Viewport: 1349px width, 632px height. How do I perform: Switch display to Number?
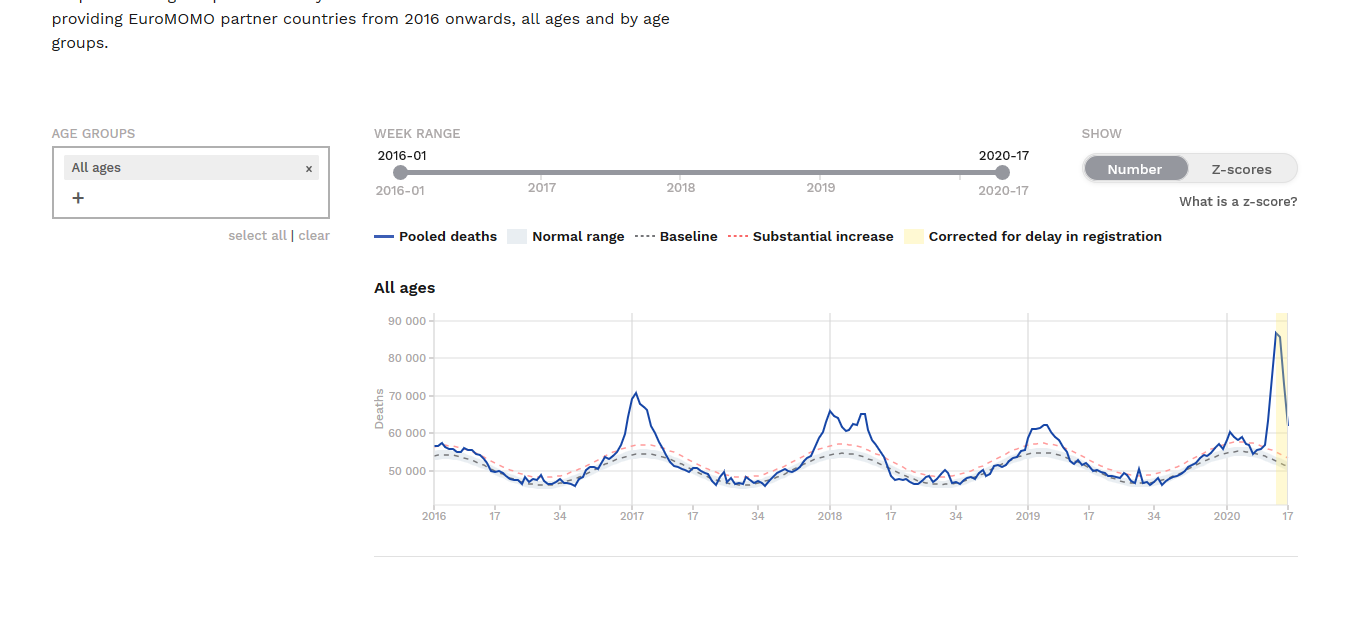click(x=1134, y=169)
